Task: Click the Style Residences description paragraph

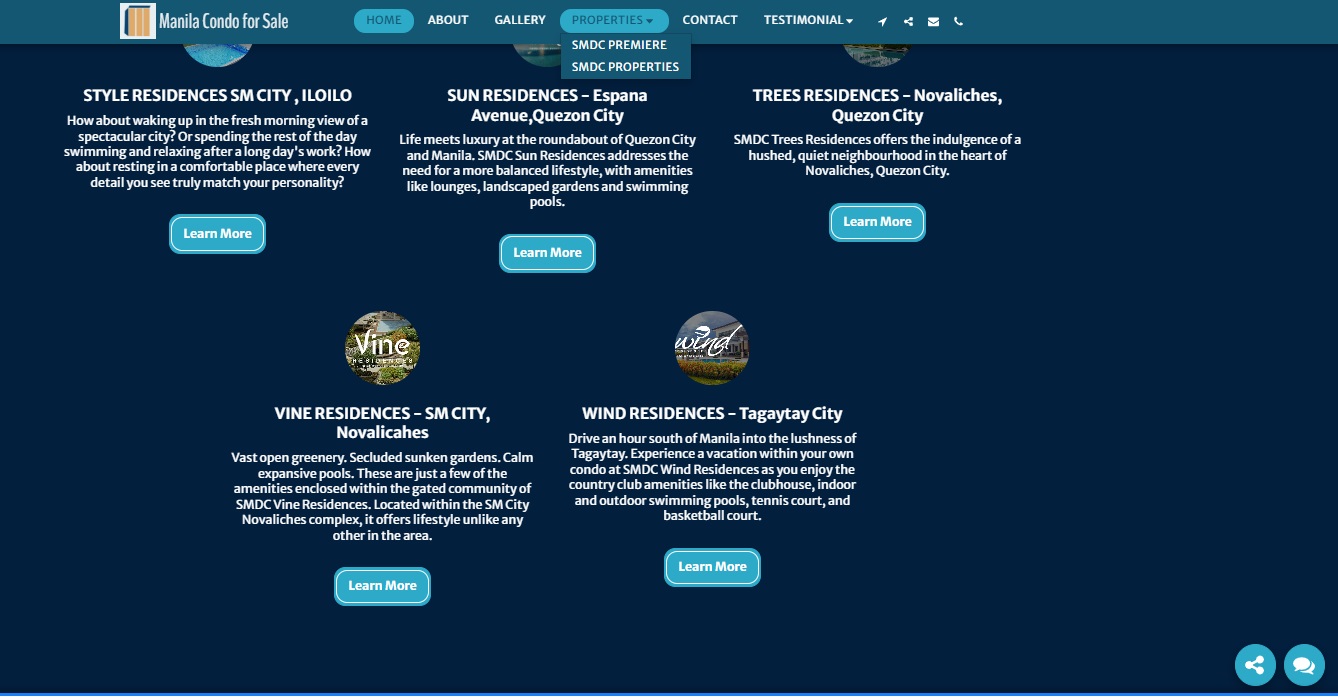Action: pos(217,152)
